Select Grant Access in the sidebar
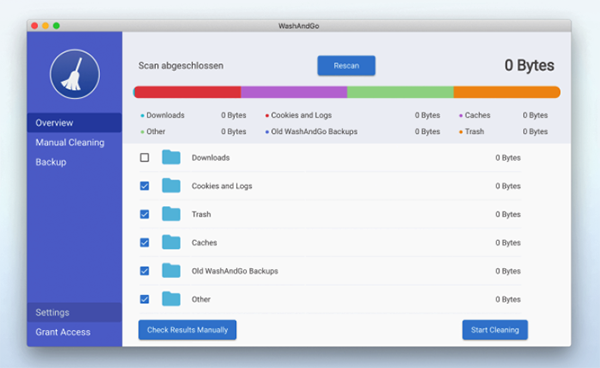This screenshot has width=600, height=368. pyautogui.click(x=75, y=332)
